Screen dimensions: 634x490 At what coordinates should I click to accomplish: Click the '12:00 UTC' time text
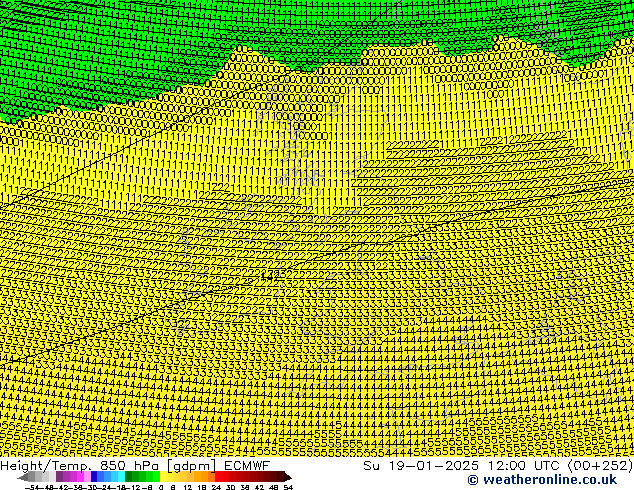click(x=525, y=465)
